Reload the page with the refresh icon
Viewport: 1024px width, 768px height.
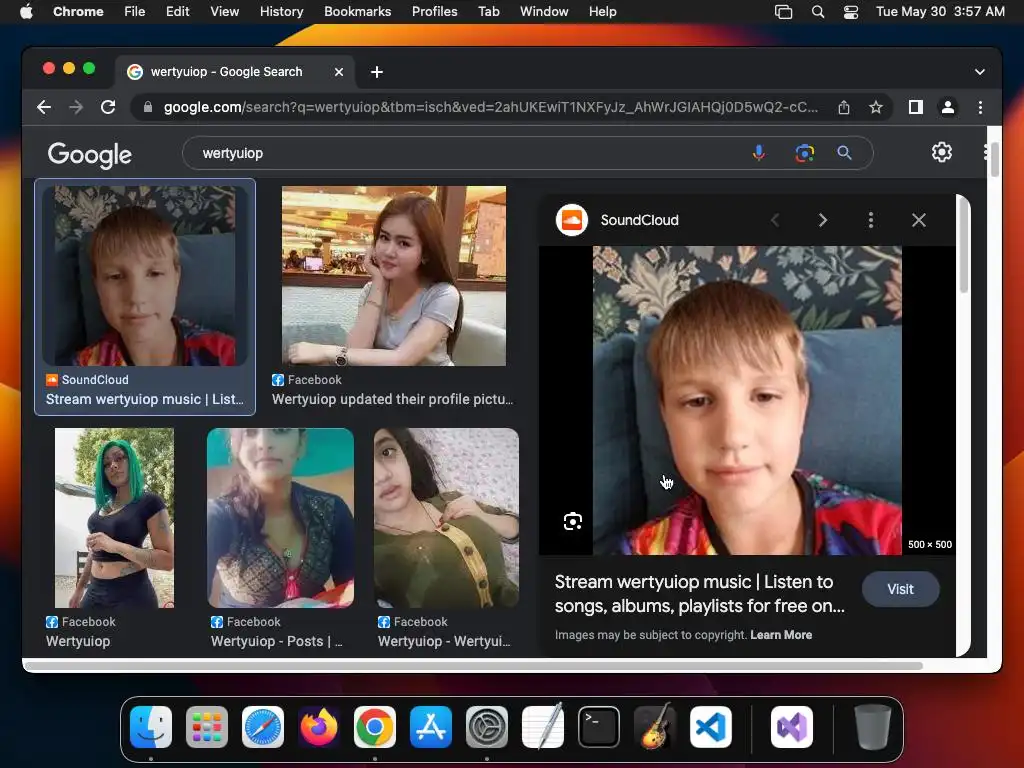click(108, 107)
